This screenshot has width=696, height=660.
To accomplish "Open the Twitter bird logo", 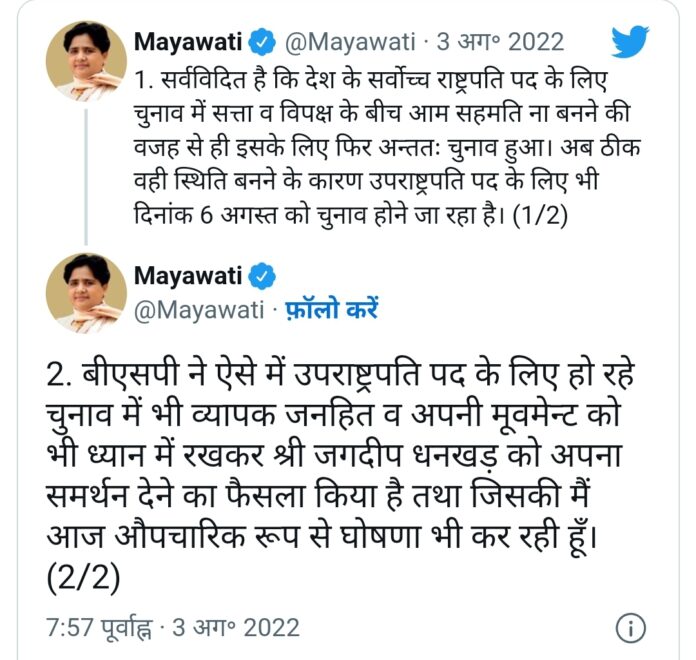I will tap(629, 42).
